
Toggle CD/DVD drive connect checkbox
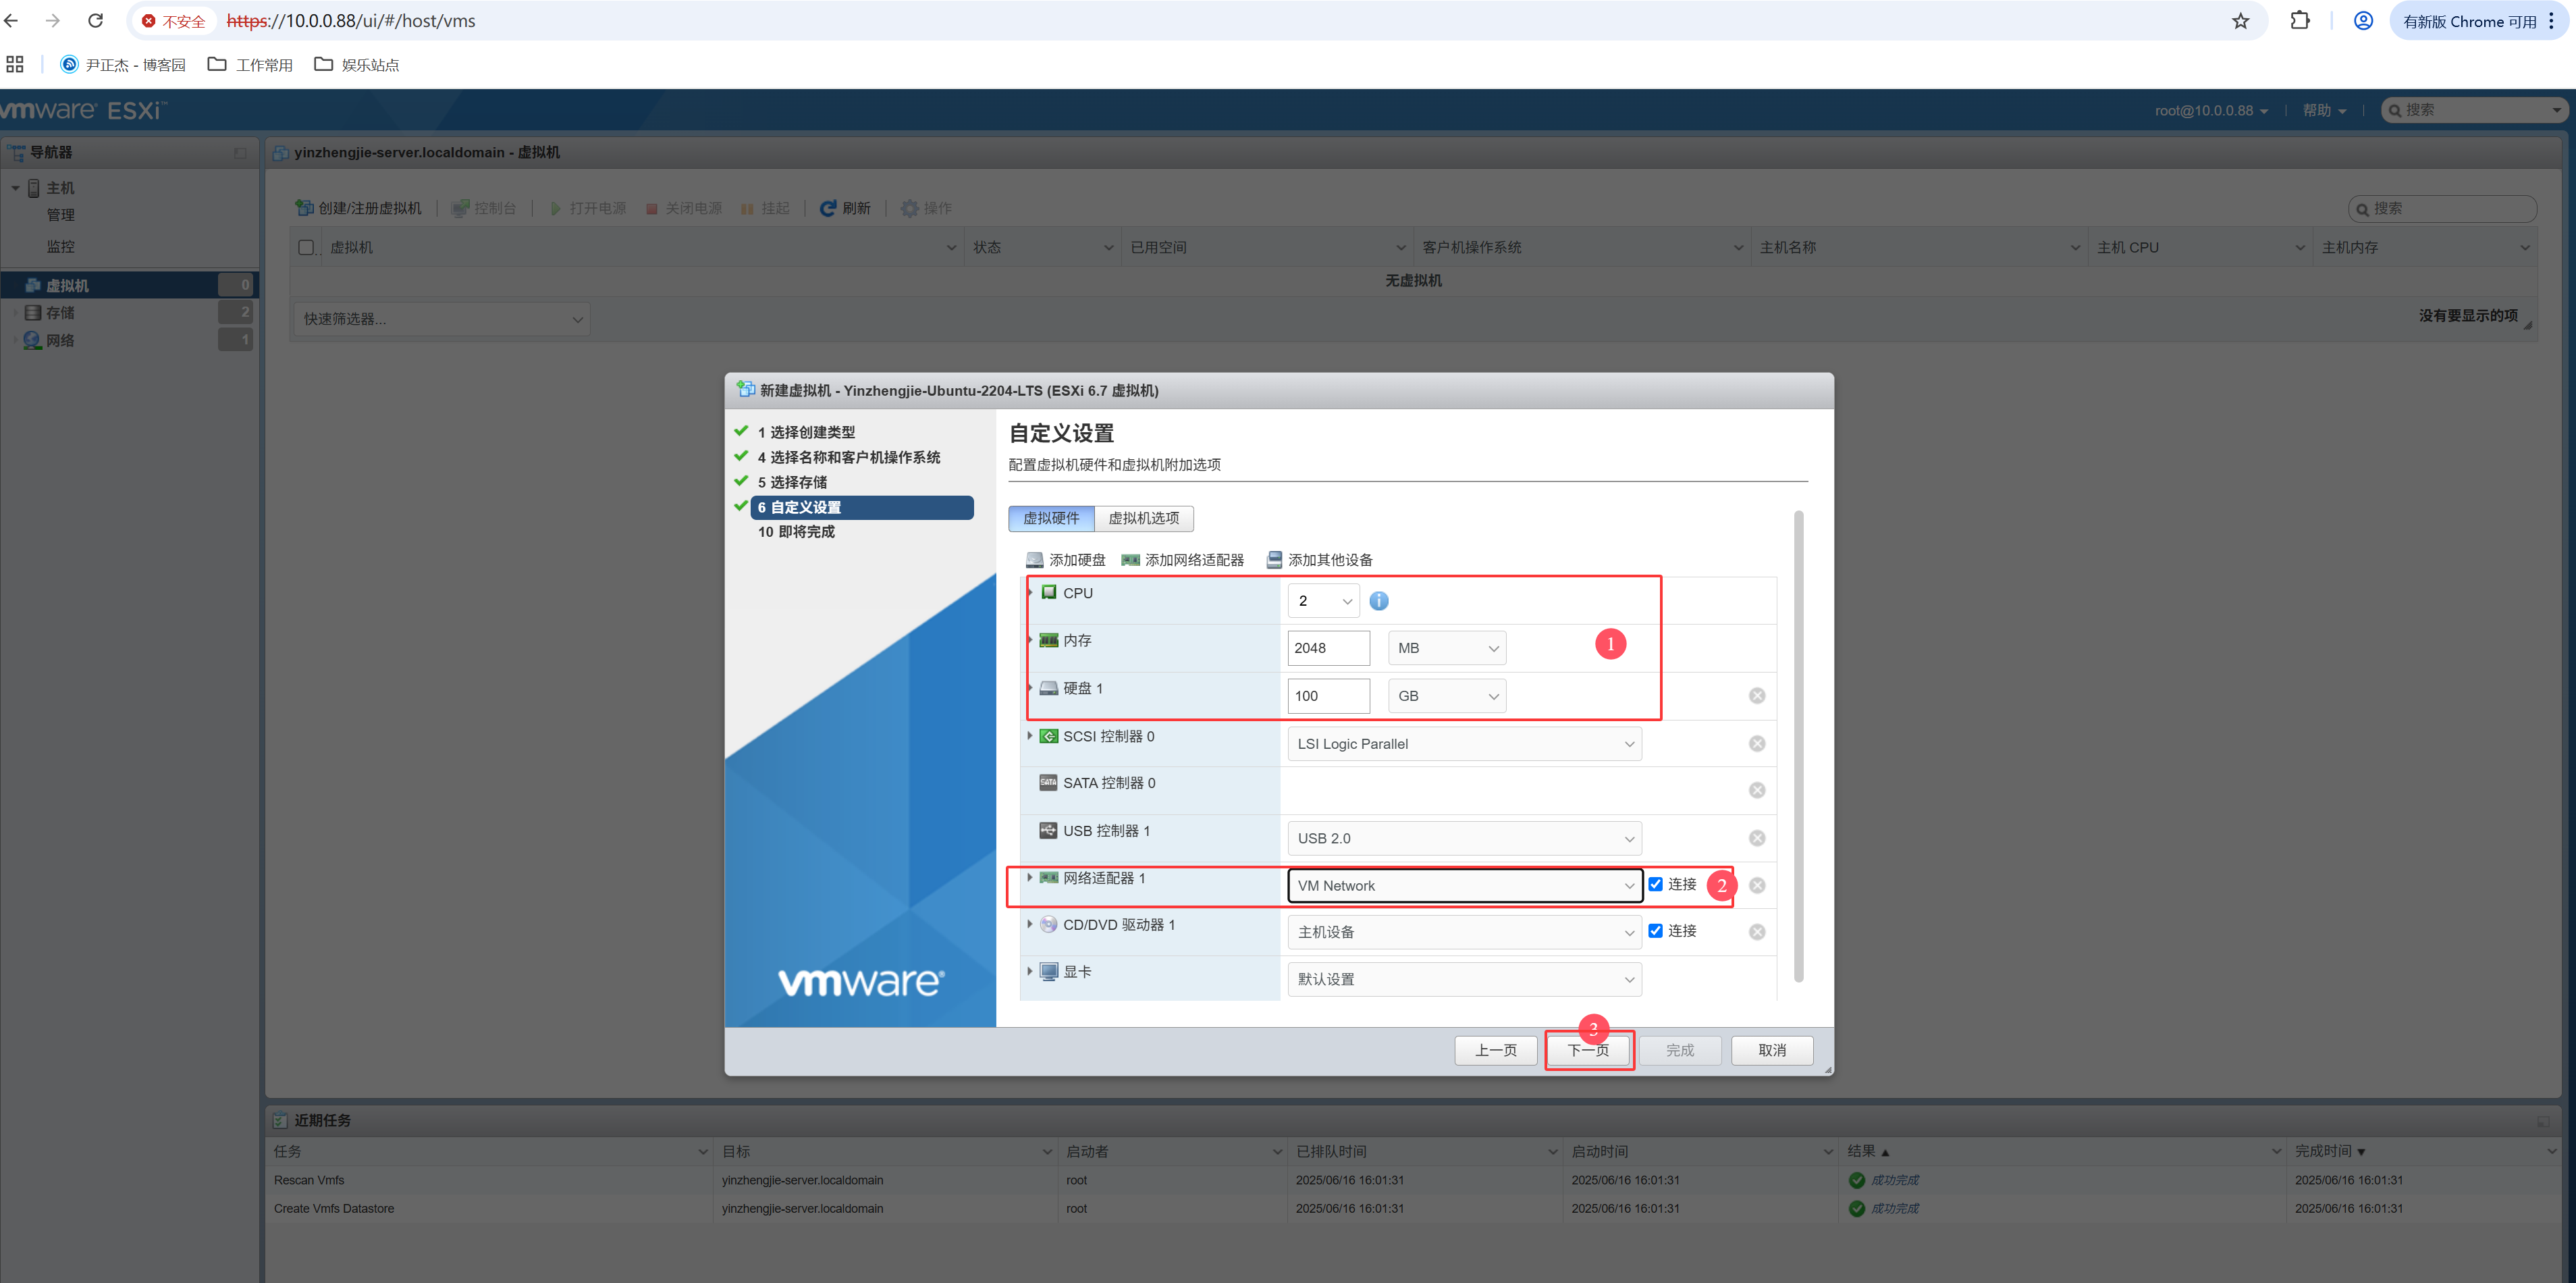click(1655, 930)
